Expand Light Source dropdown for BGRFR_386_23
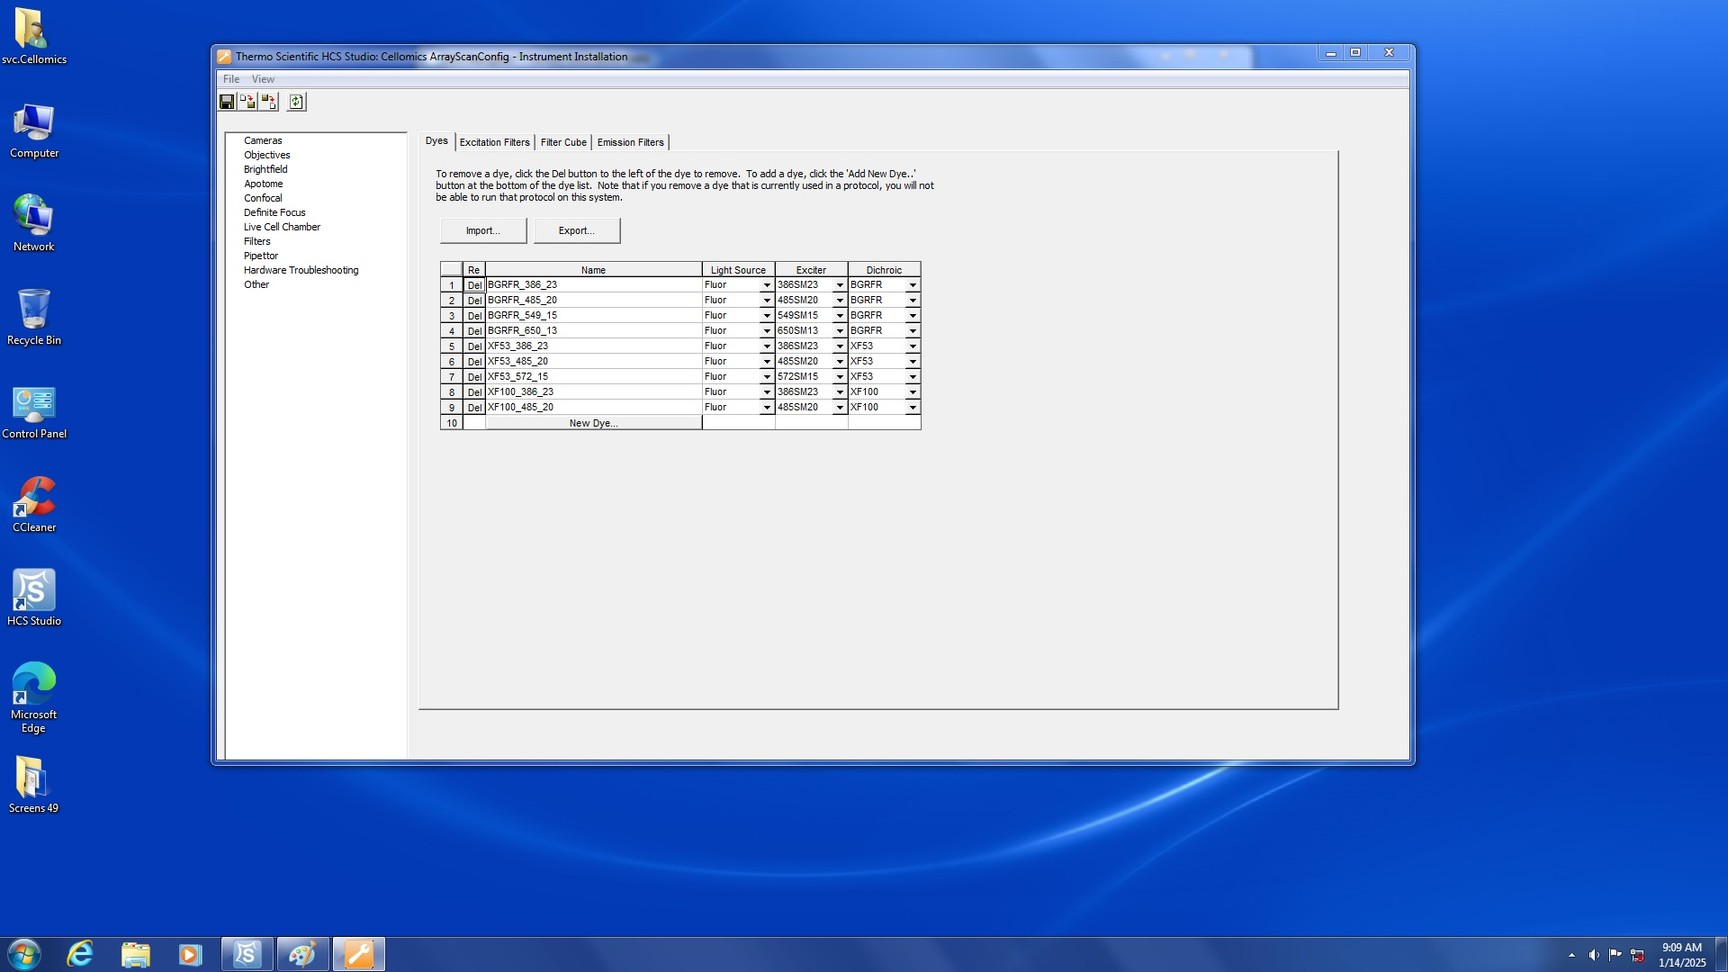The height and width of the screenshot is (972, 1728). coord(766,286)
